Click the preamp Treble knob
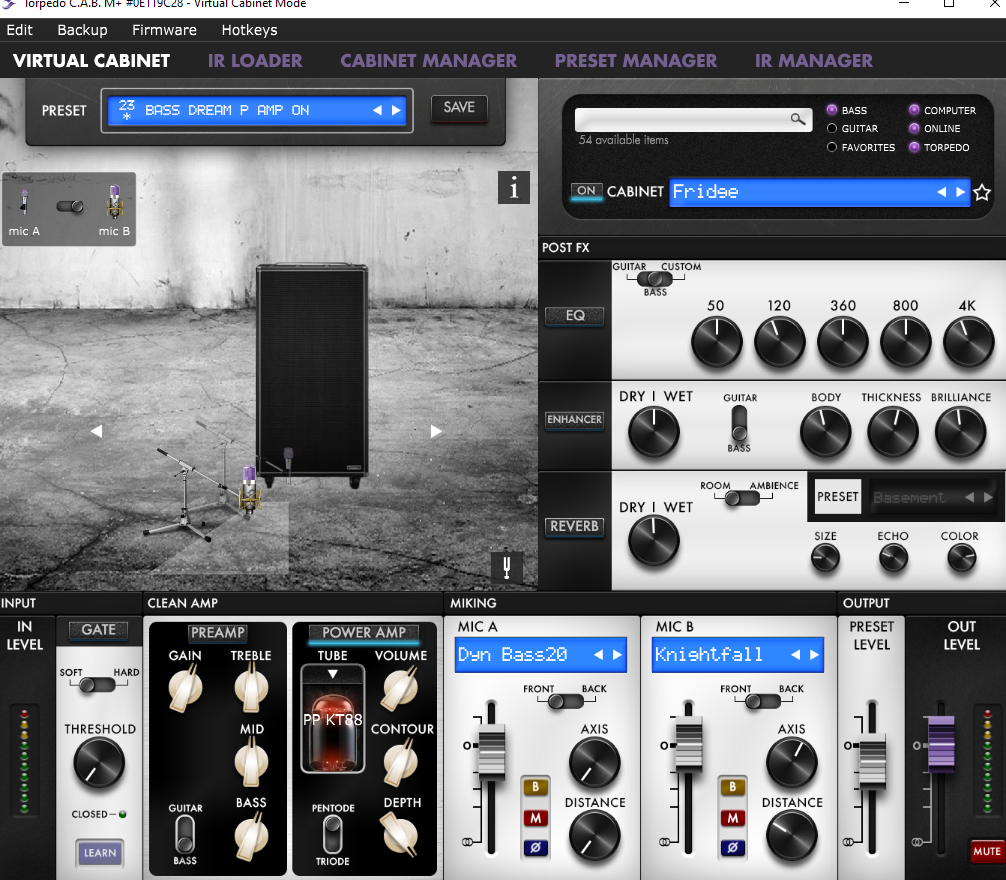 pyautogui.click(x=251, y=688)
